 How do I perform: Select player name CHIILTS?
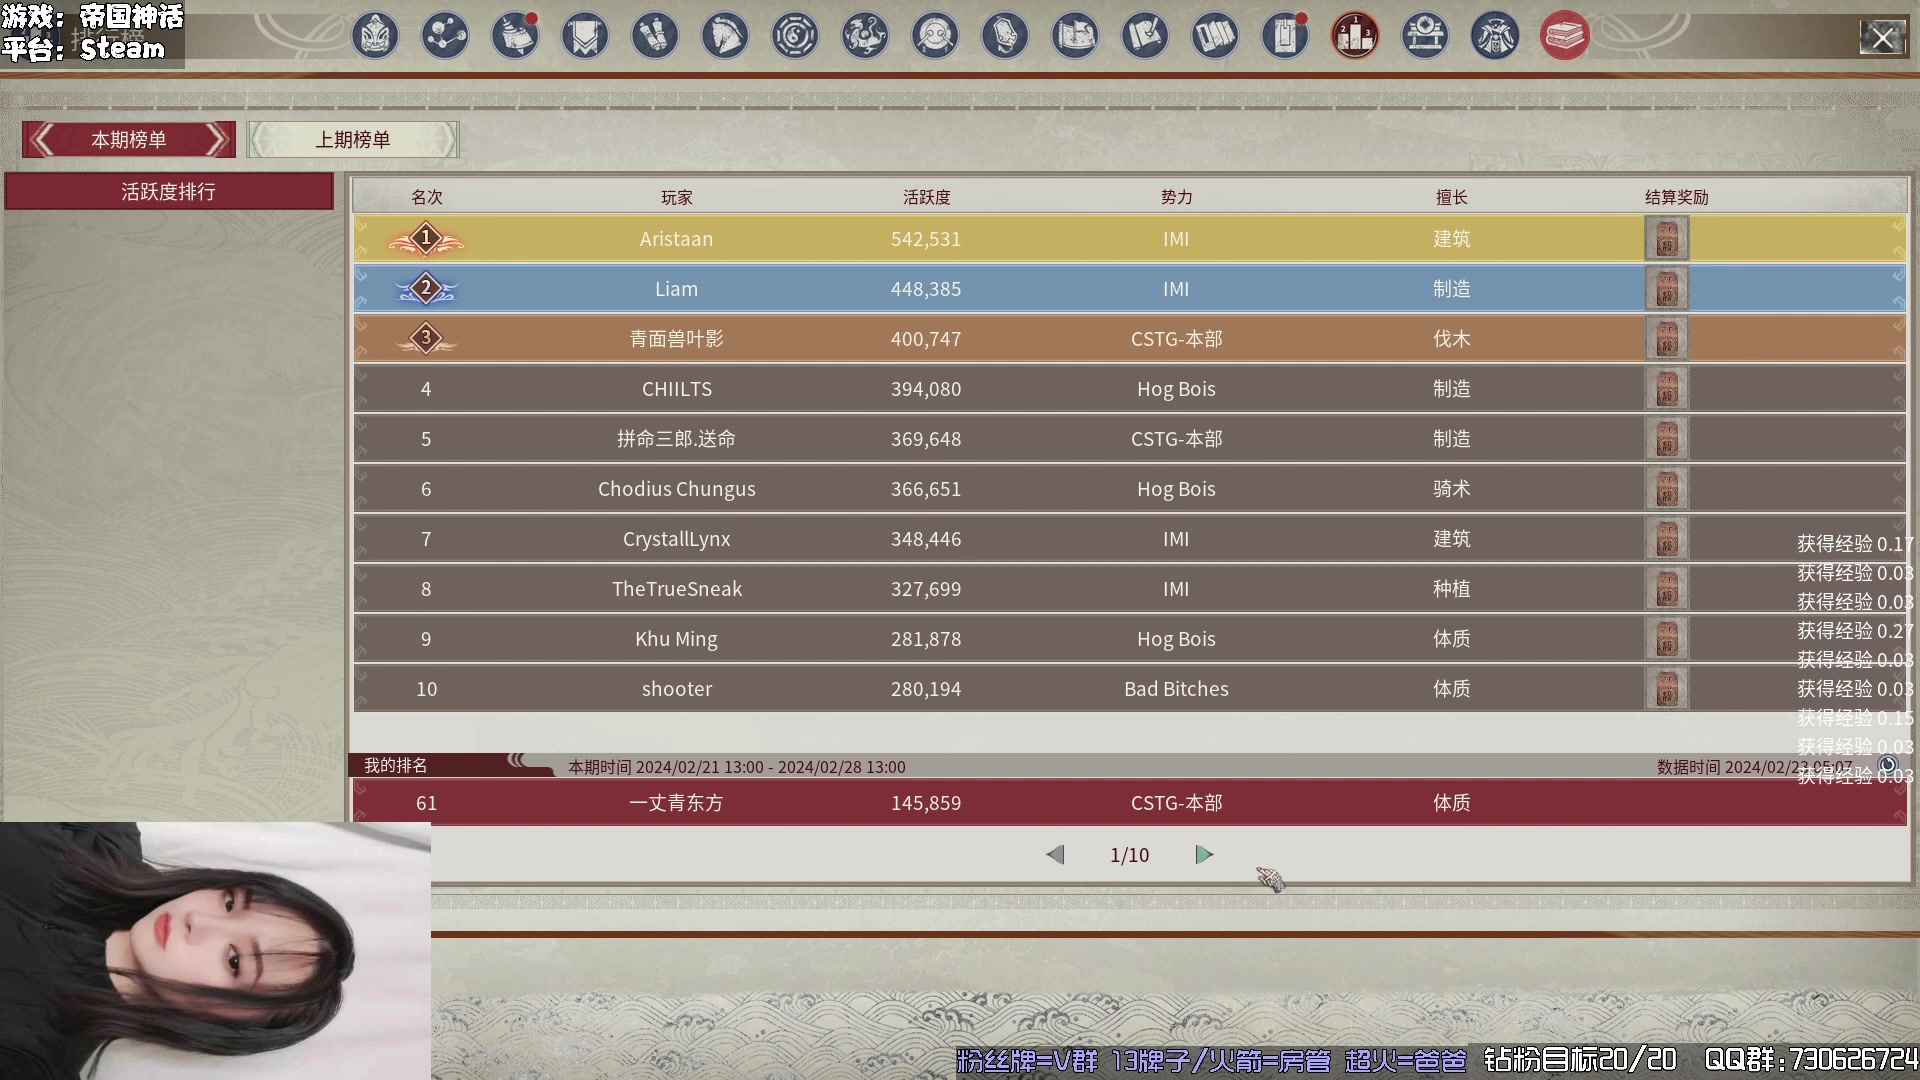click(x=677, y=389)
